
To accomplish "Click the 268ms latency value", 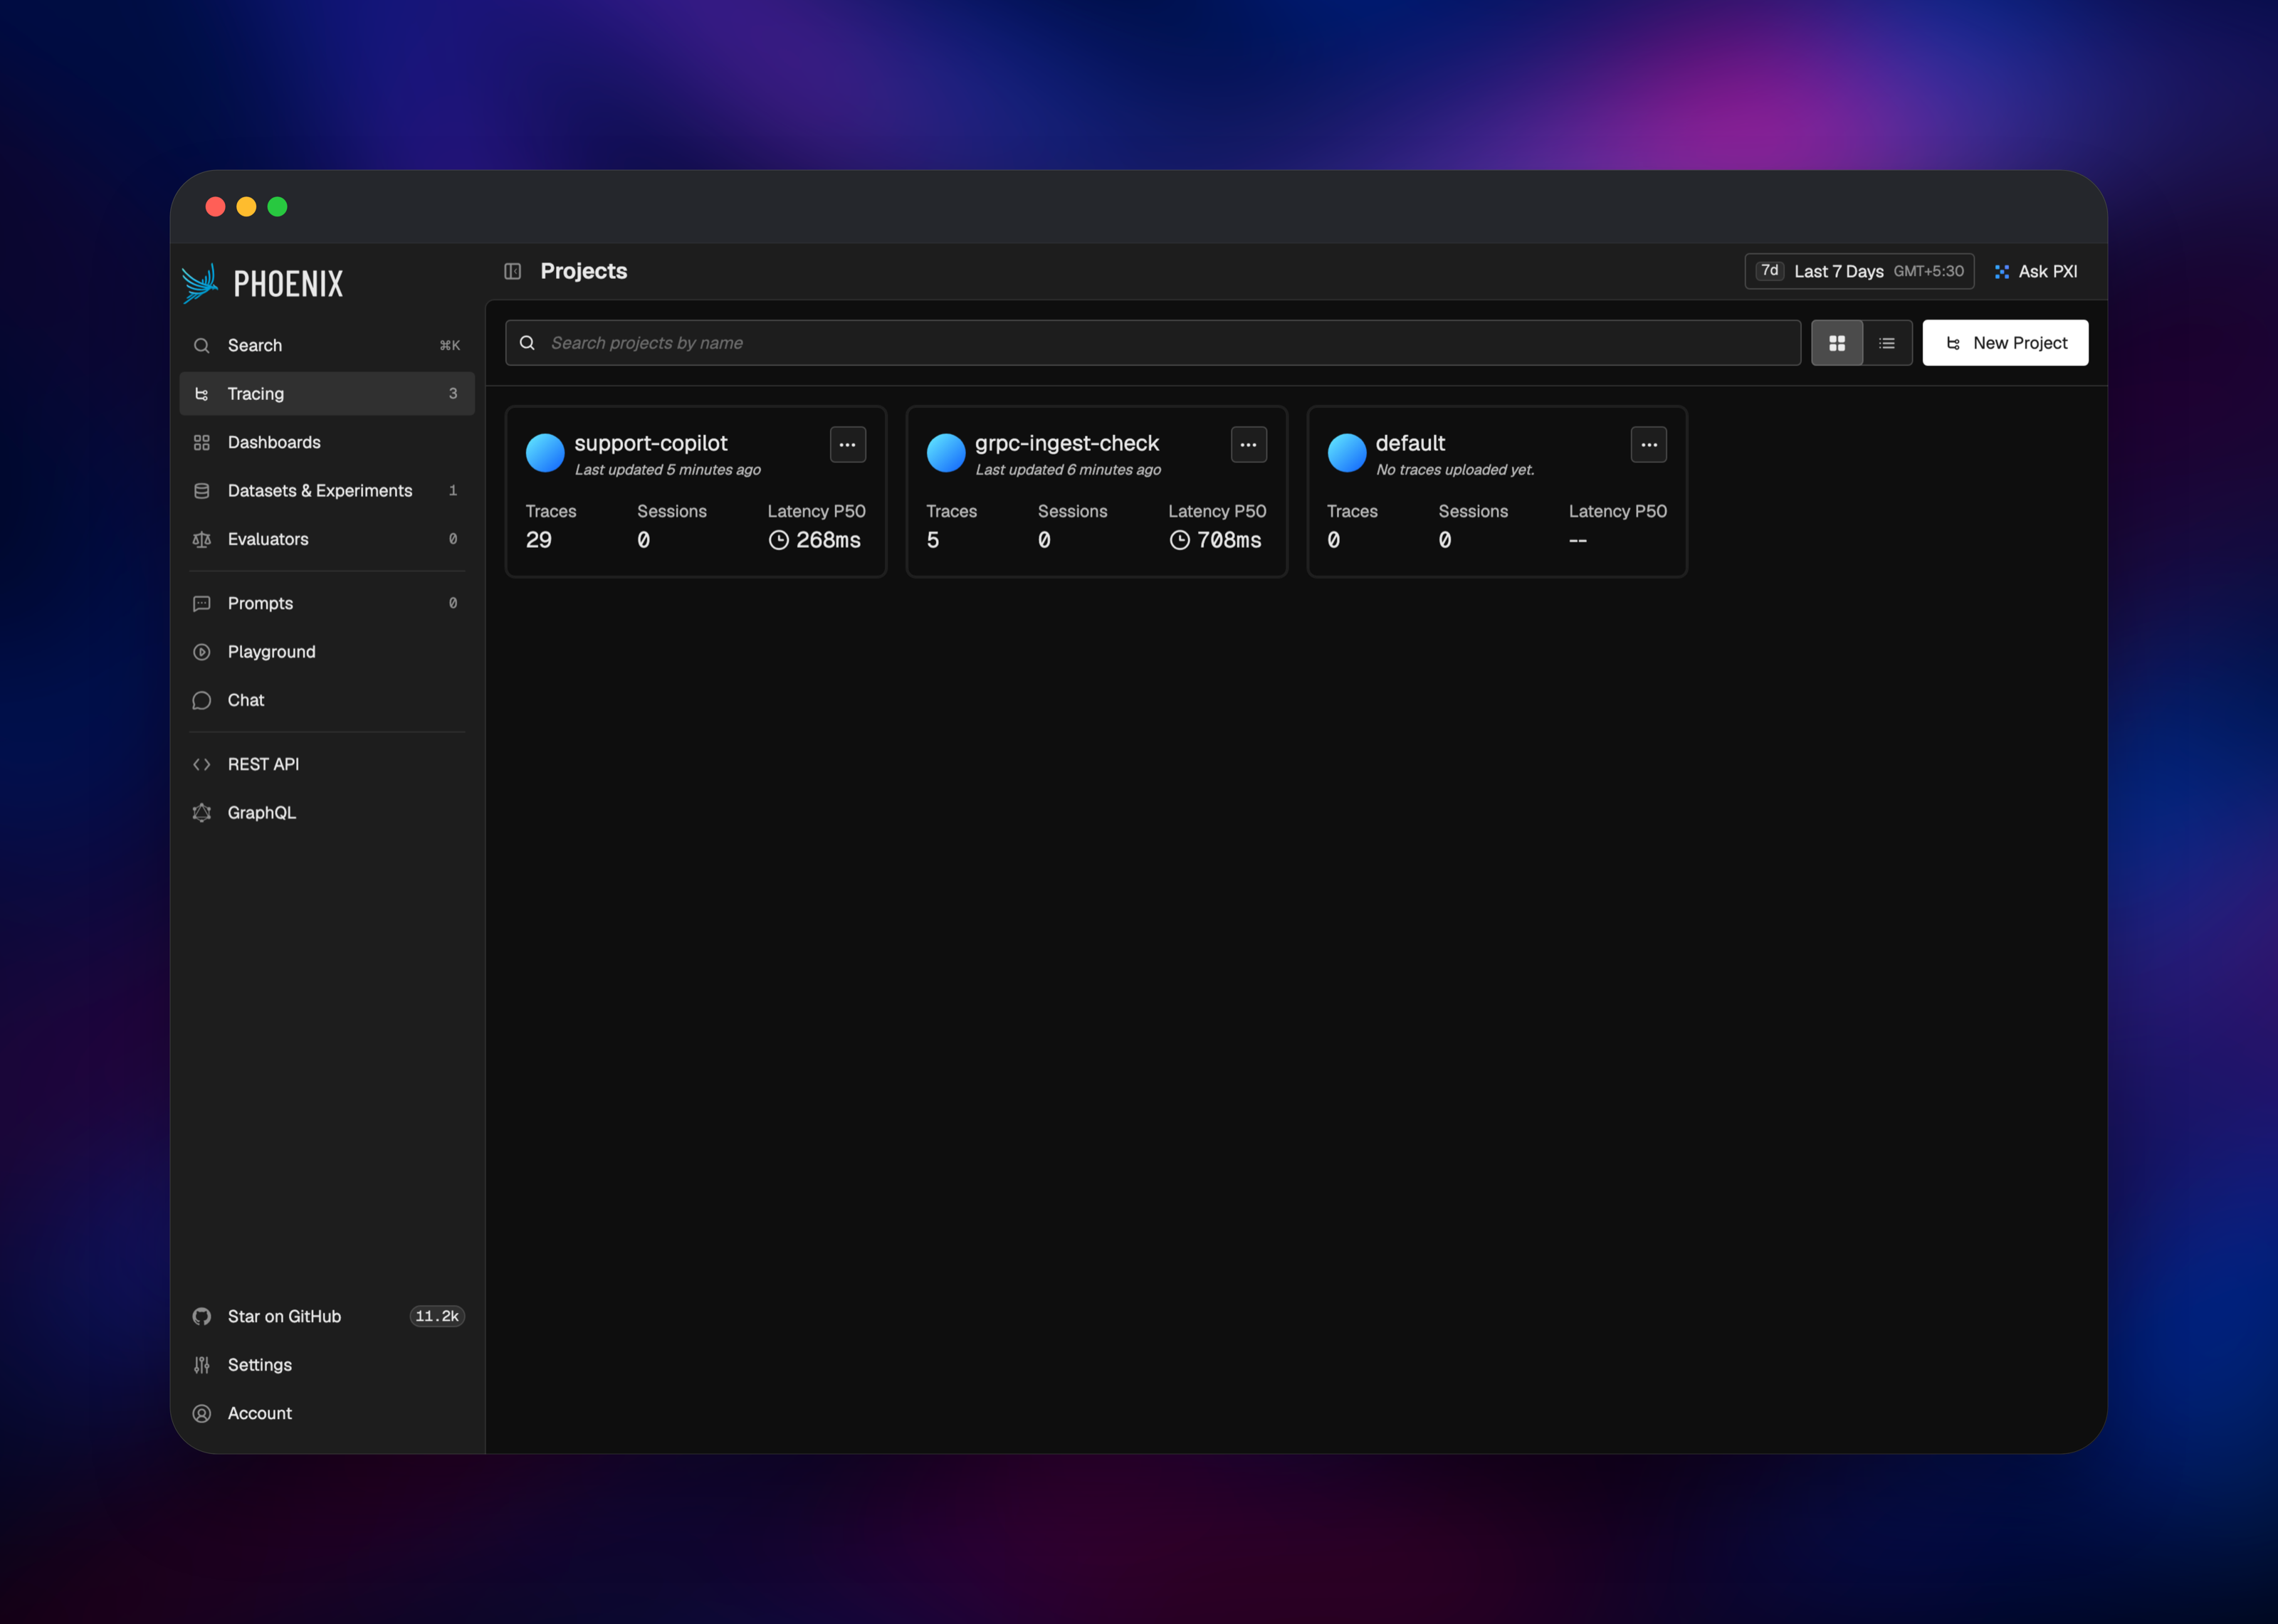I will (828, 540).
